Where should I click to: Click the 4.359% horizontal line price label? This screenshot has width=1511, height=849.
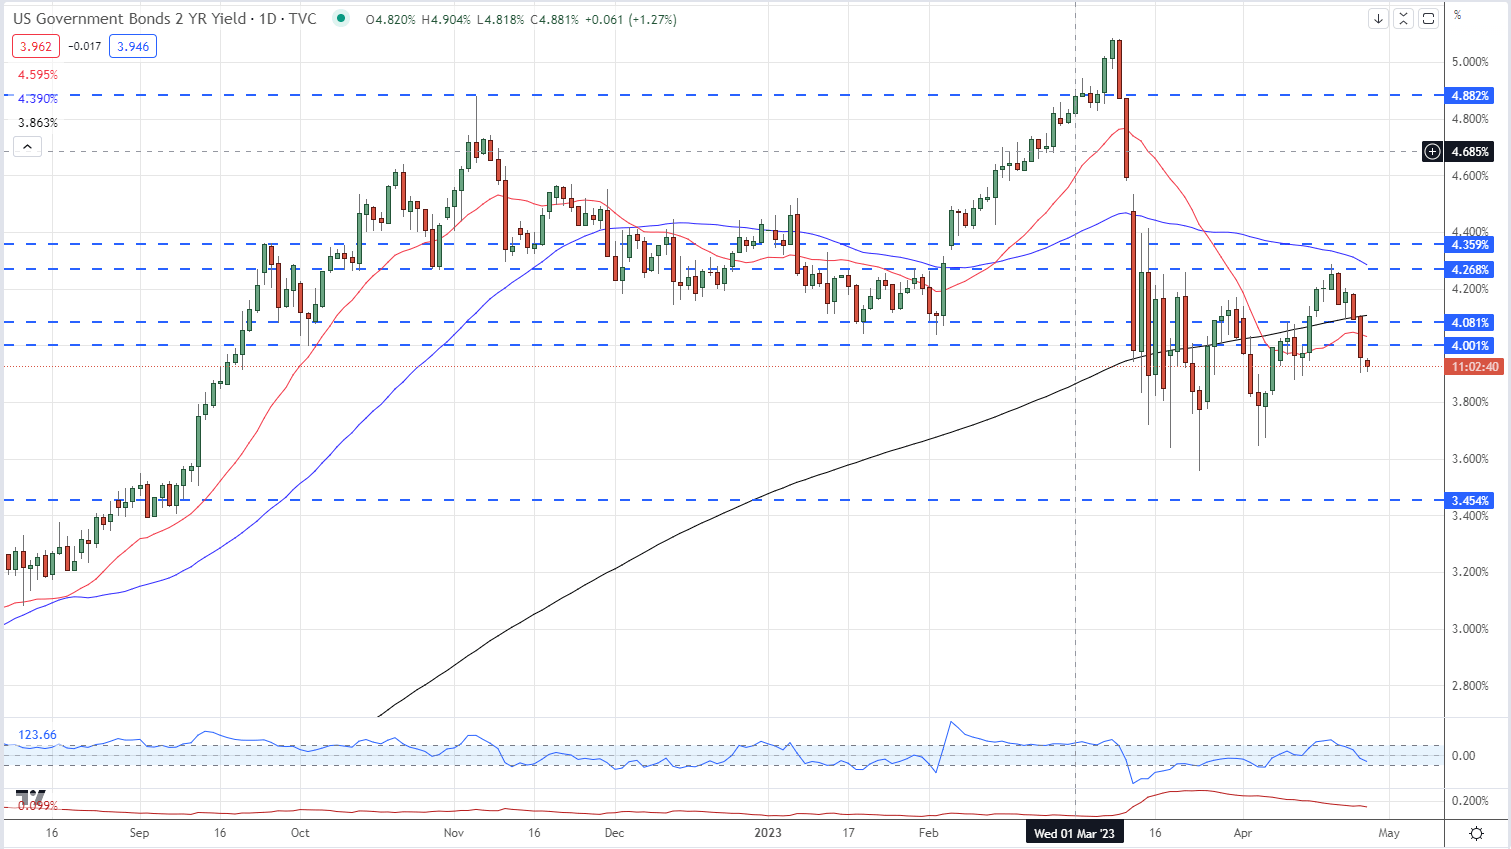click(x=1470, y=244)
